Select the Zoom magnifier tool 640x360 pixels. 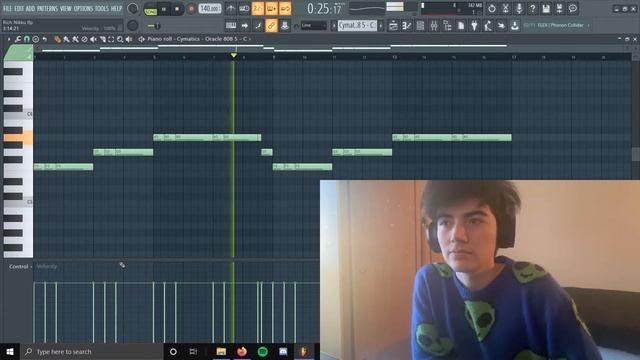[x=120, y=39]
